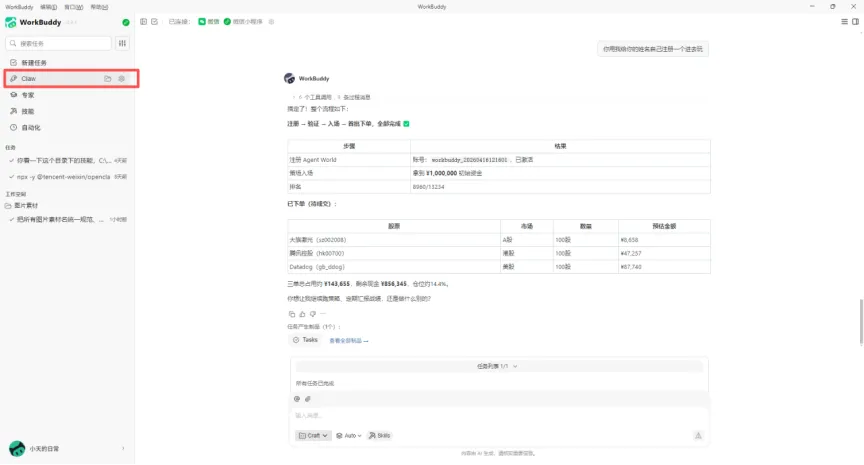Open the Craft mode dropdown

coord(313,436)
